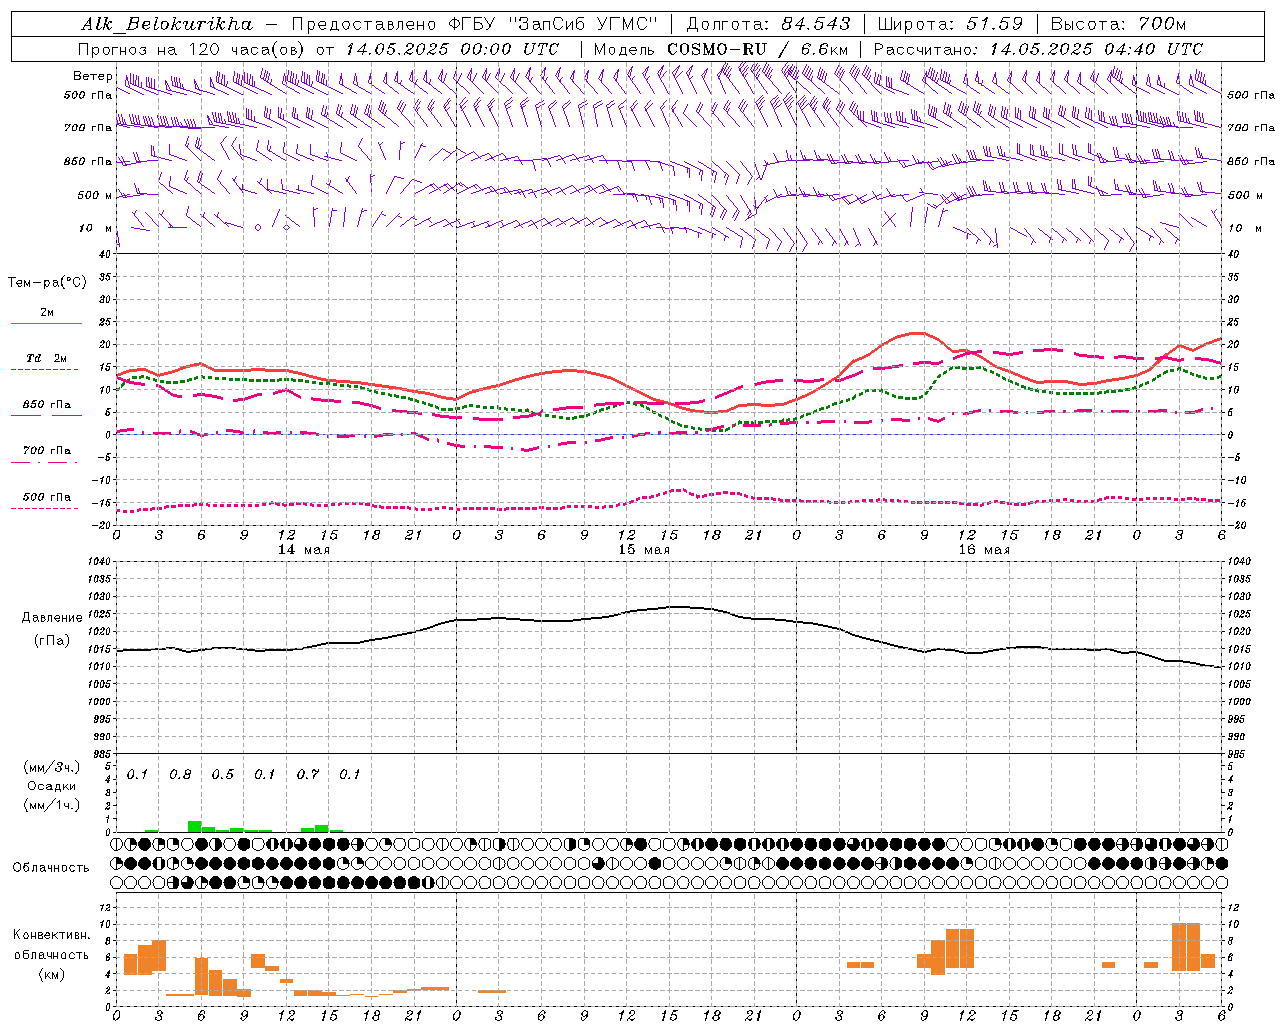The width and height of the screenshot is (1280, 1024).
Task: Click 'Рассчитано: 14.05.2025 04:40 UTC' timestamp
Action: [x=1038, y=49]
